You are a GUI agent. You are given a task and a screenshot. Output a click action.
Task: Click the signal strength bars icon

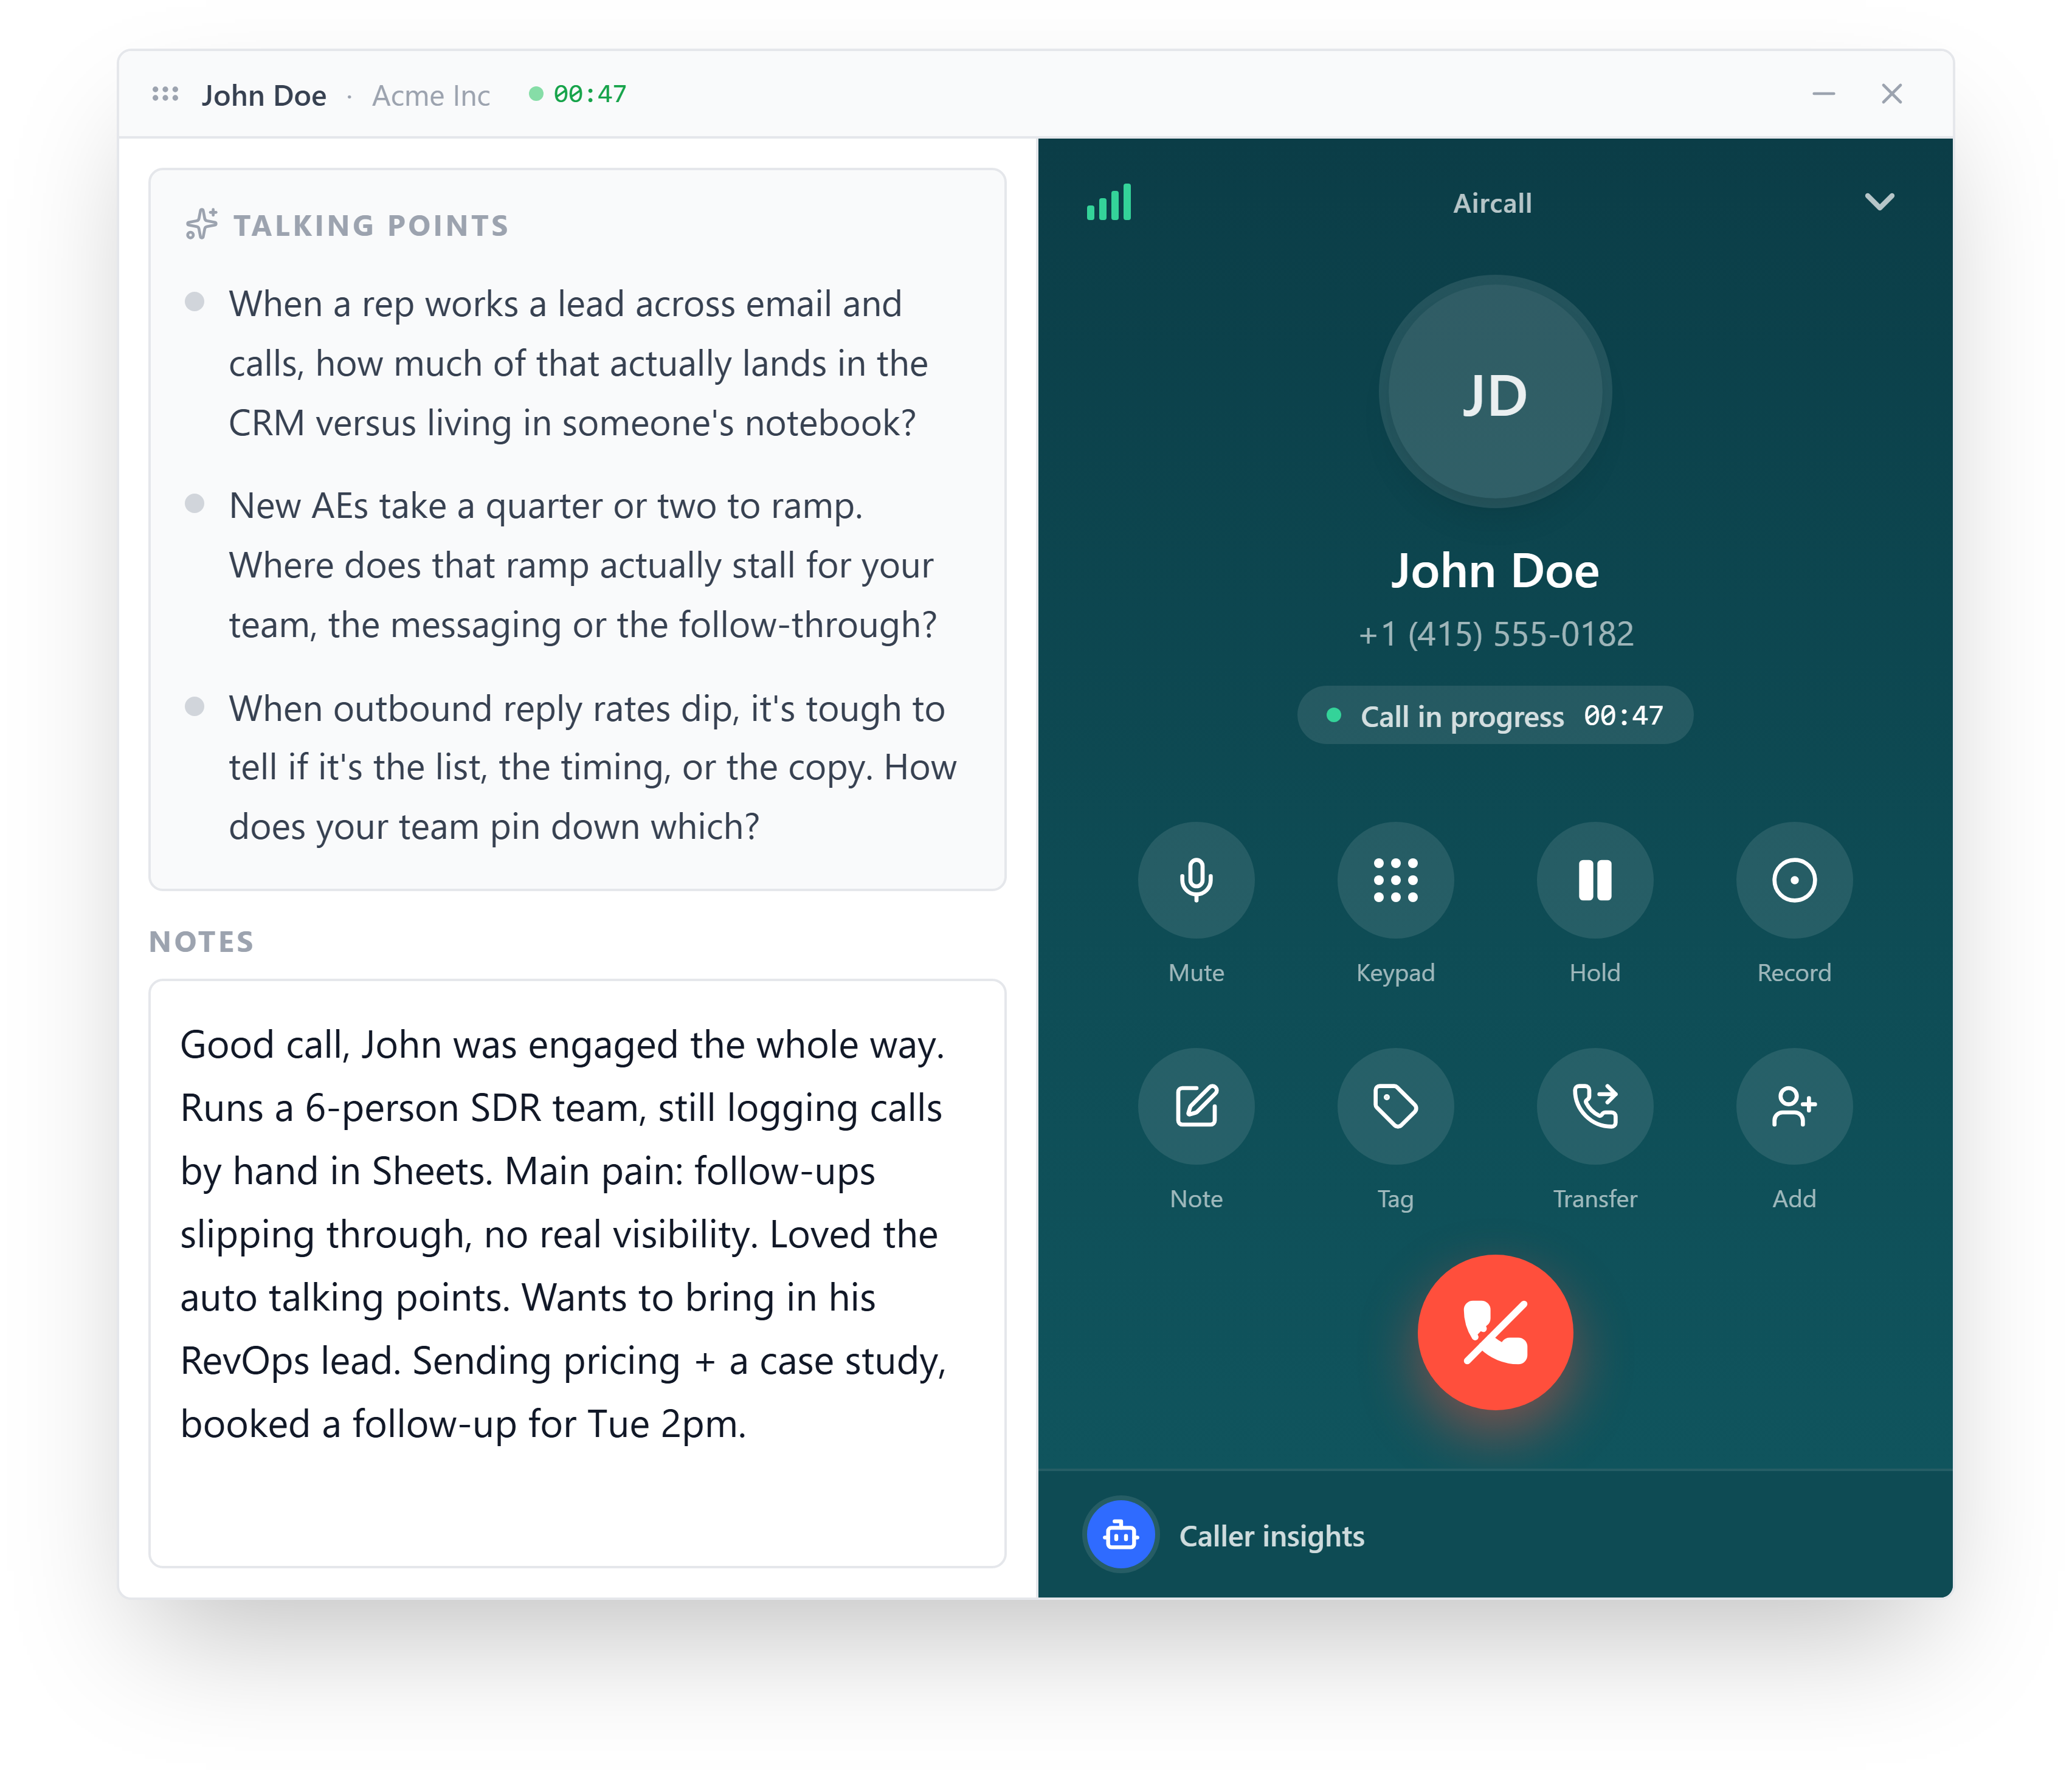[x=1109, y=202]
